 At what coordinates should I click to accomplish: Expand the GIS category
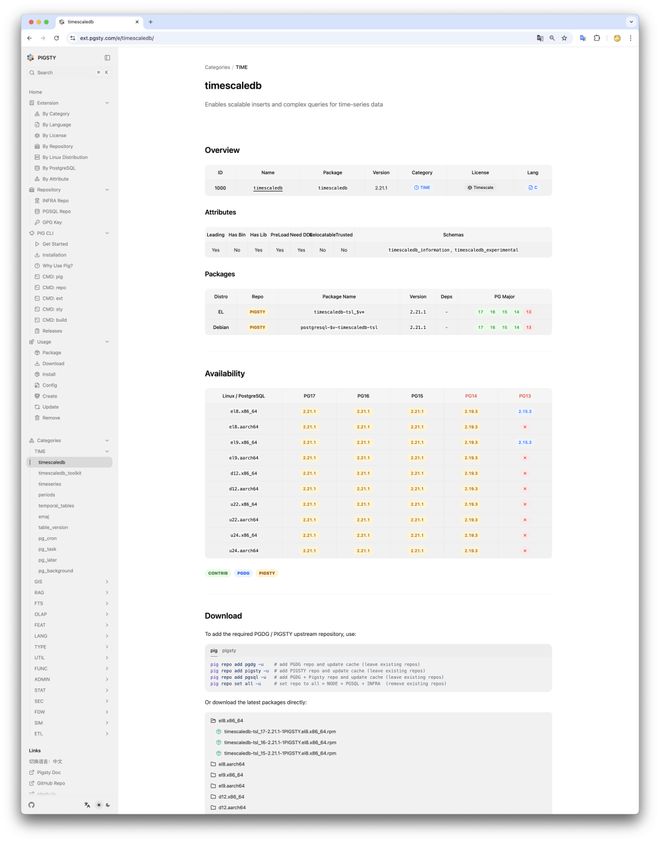[x=107, y=582]
